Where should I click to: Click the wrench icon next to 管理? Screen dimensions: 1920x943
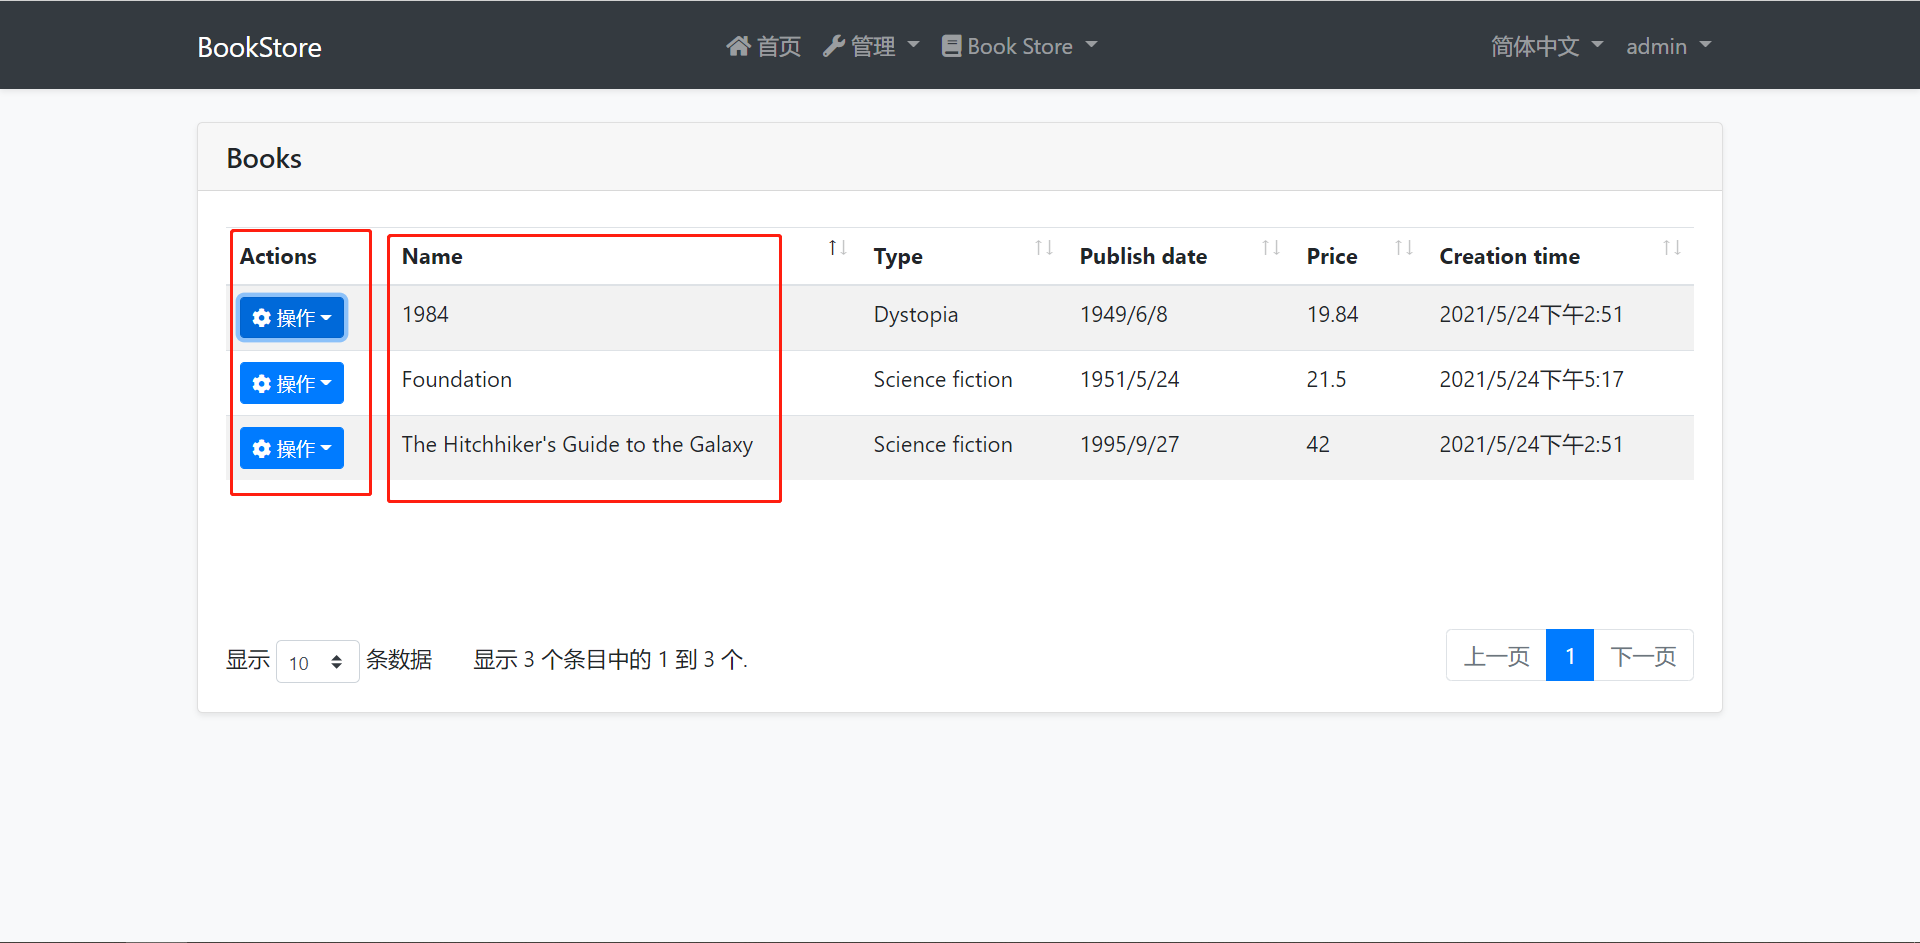coord(835,45)
